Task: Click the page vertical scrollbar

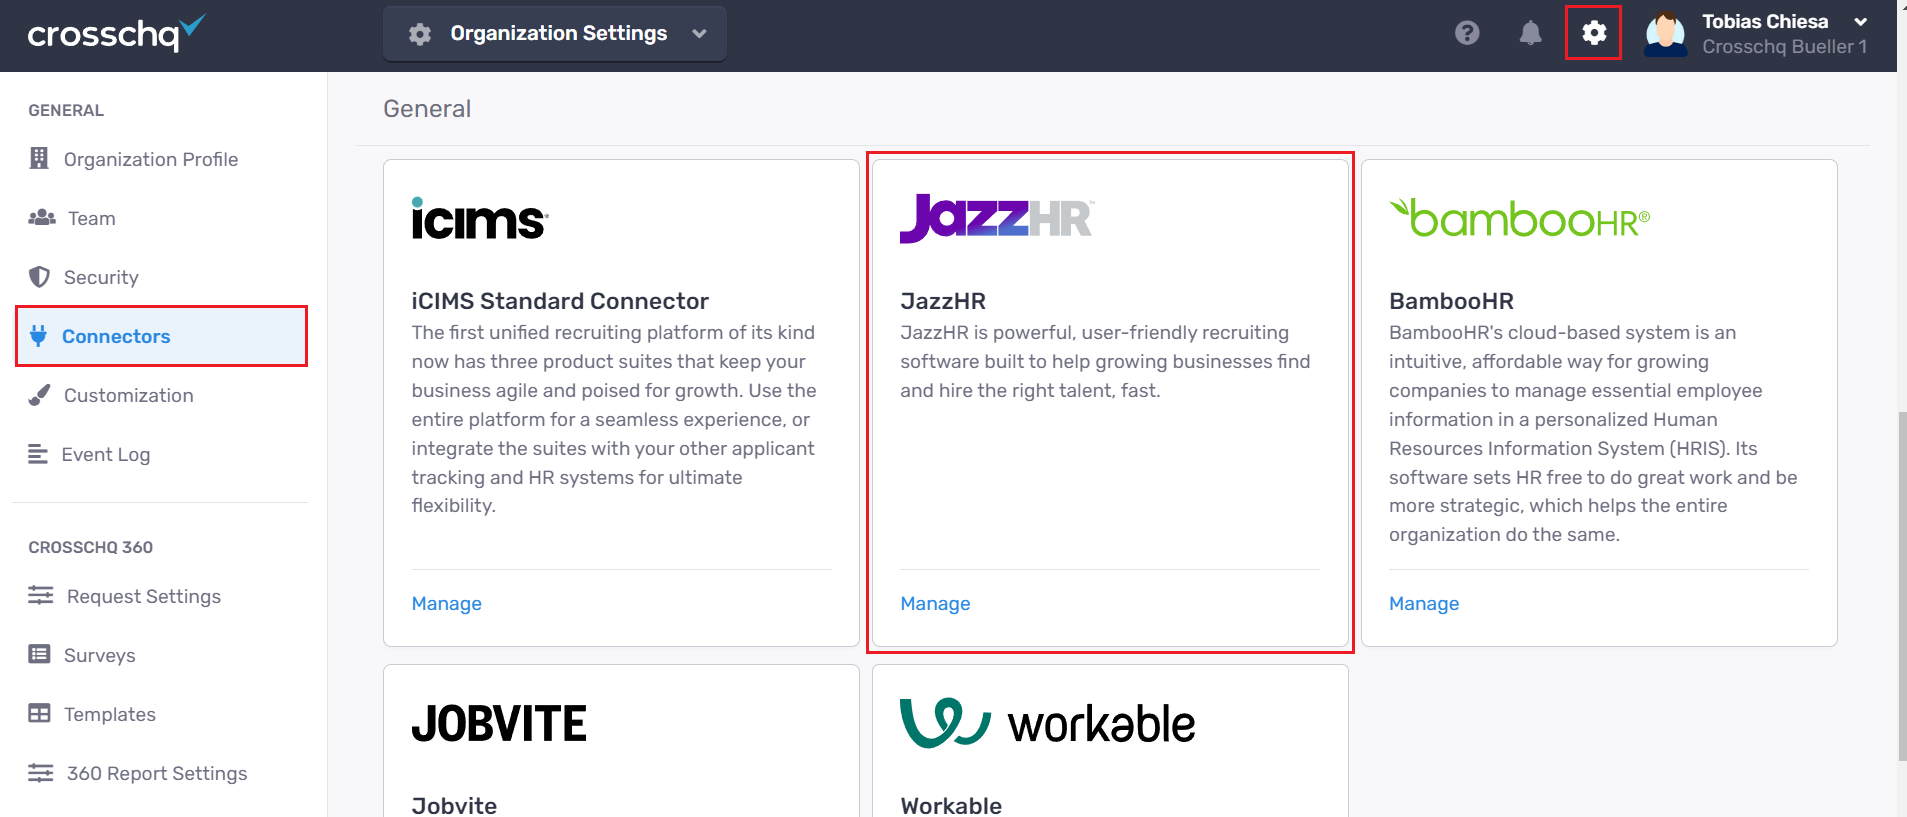Action: point(1902,585)
